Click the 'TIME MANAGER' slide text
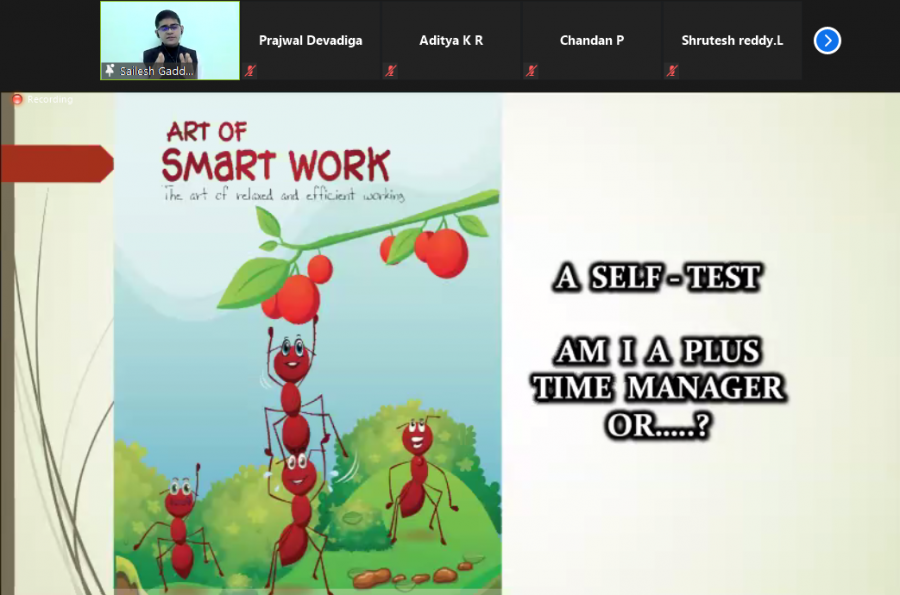Image resolution: width=900 pixels, height=595 pixels. (x=657, y=388)
